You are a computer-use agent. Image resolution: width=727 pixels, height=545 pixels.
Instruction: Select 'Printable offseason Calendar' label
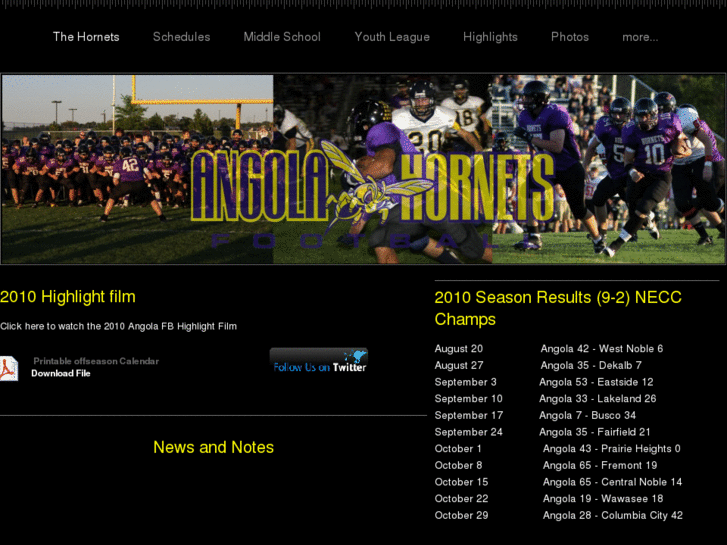pos(96,361)
